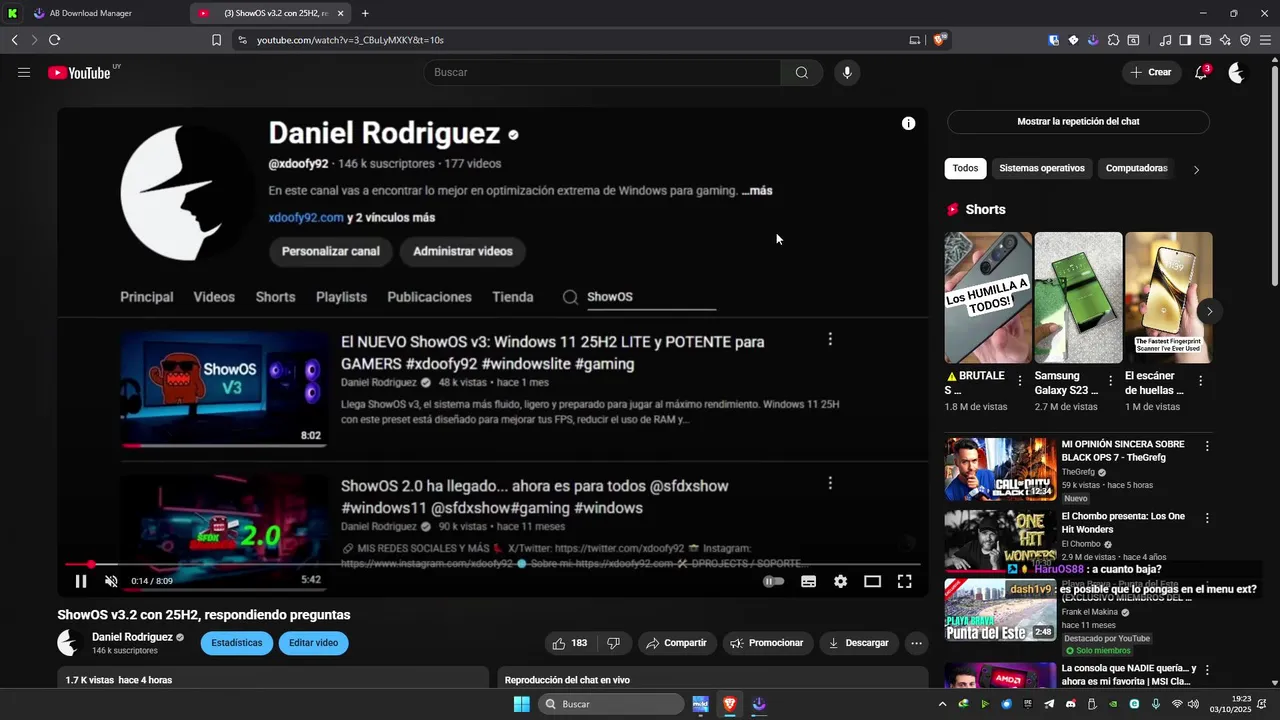
Task: Bookmark this page in address bar
Action: click(x=216, y=40)
